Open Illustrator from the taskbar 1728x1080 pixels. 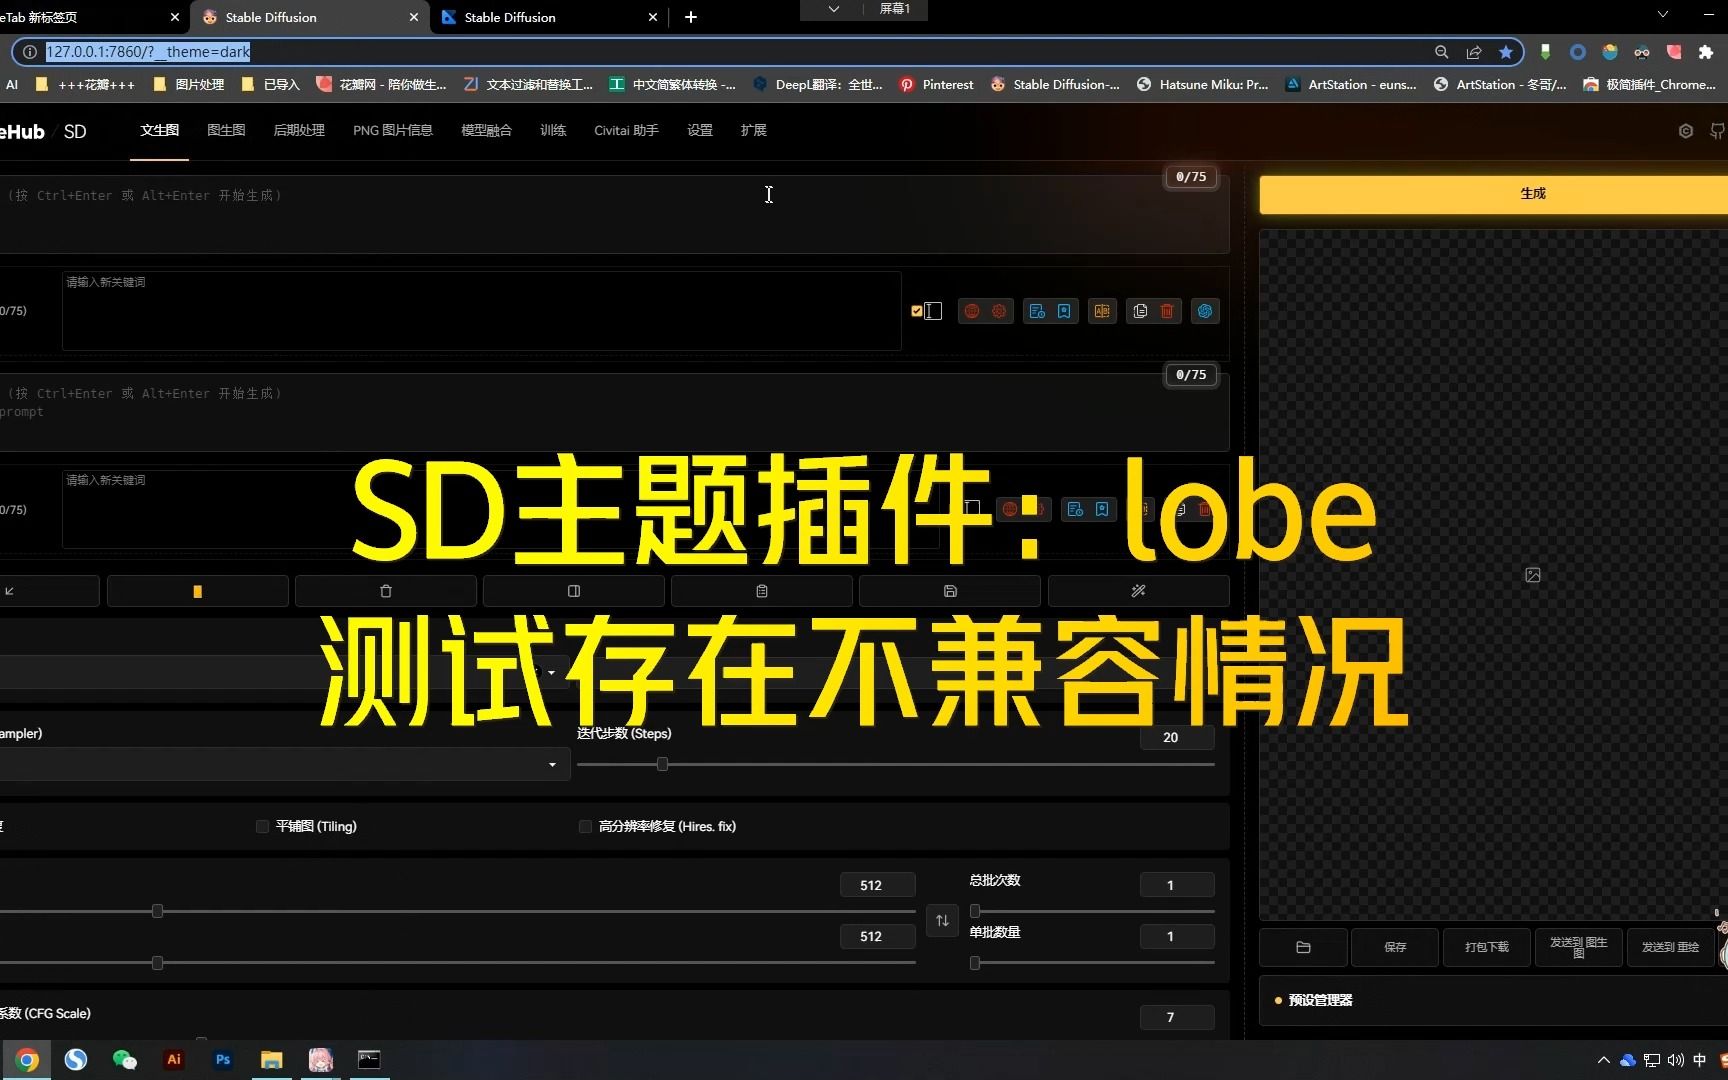point(174,1060)
